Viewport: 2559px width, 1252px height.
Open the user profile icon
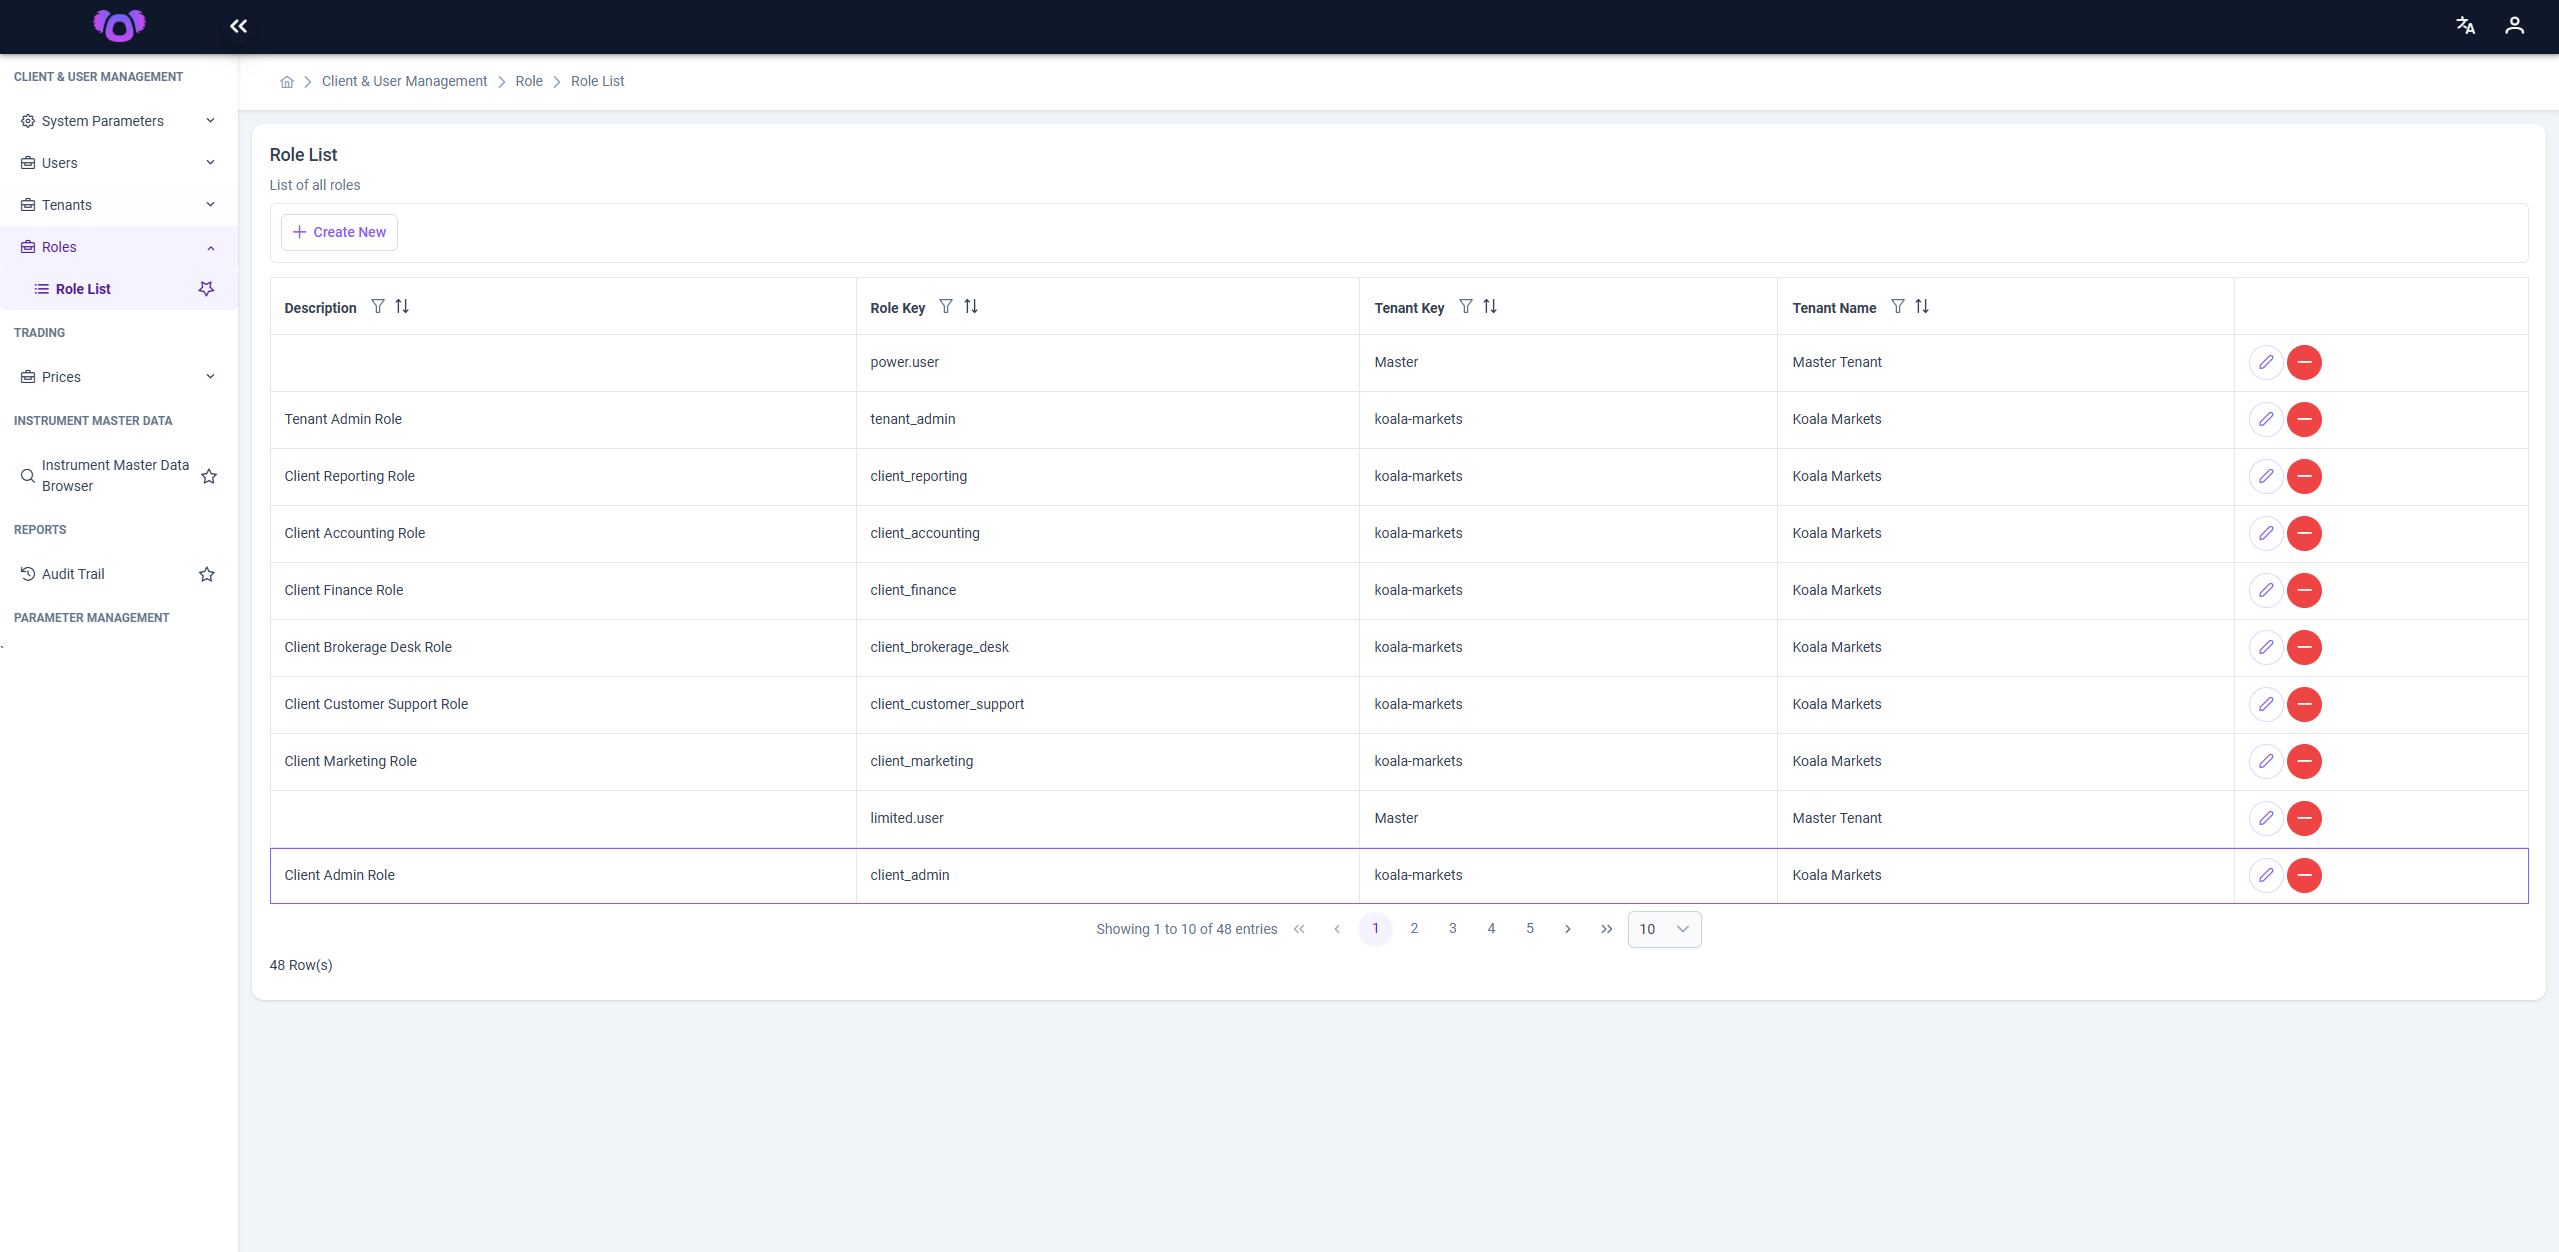[2514, 26]
